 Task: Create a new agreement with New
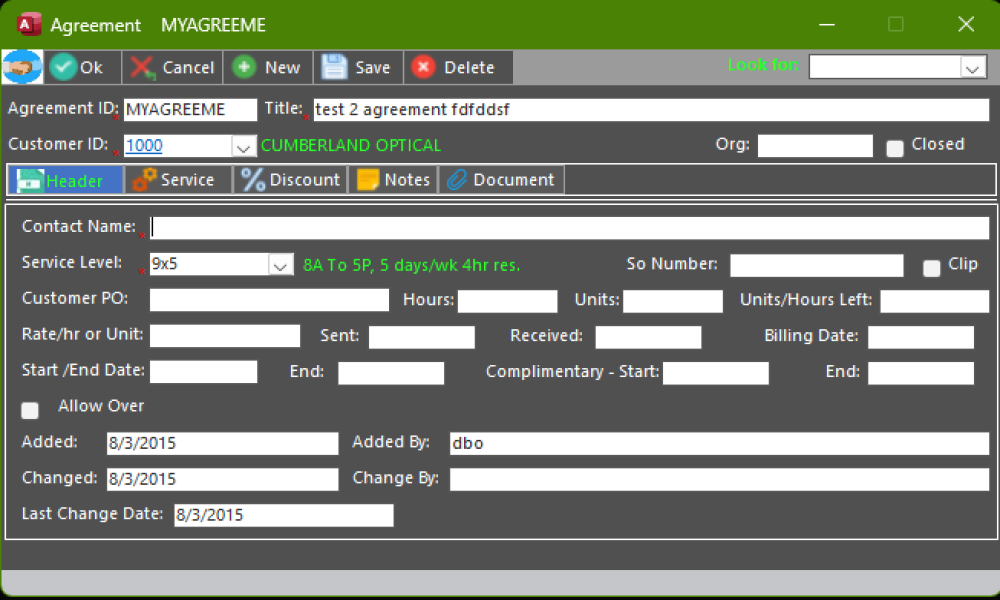(x=267, y=67)
